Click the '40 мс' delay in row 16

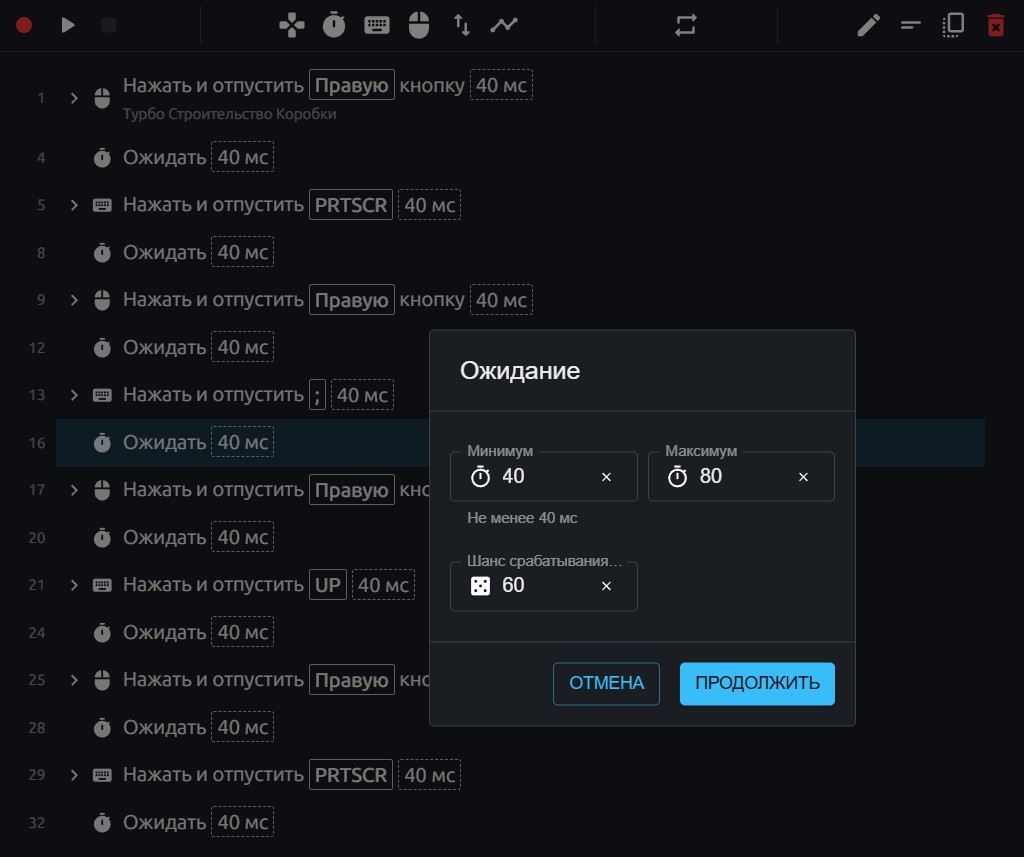pyautogui.click(x=242, y=442)
